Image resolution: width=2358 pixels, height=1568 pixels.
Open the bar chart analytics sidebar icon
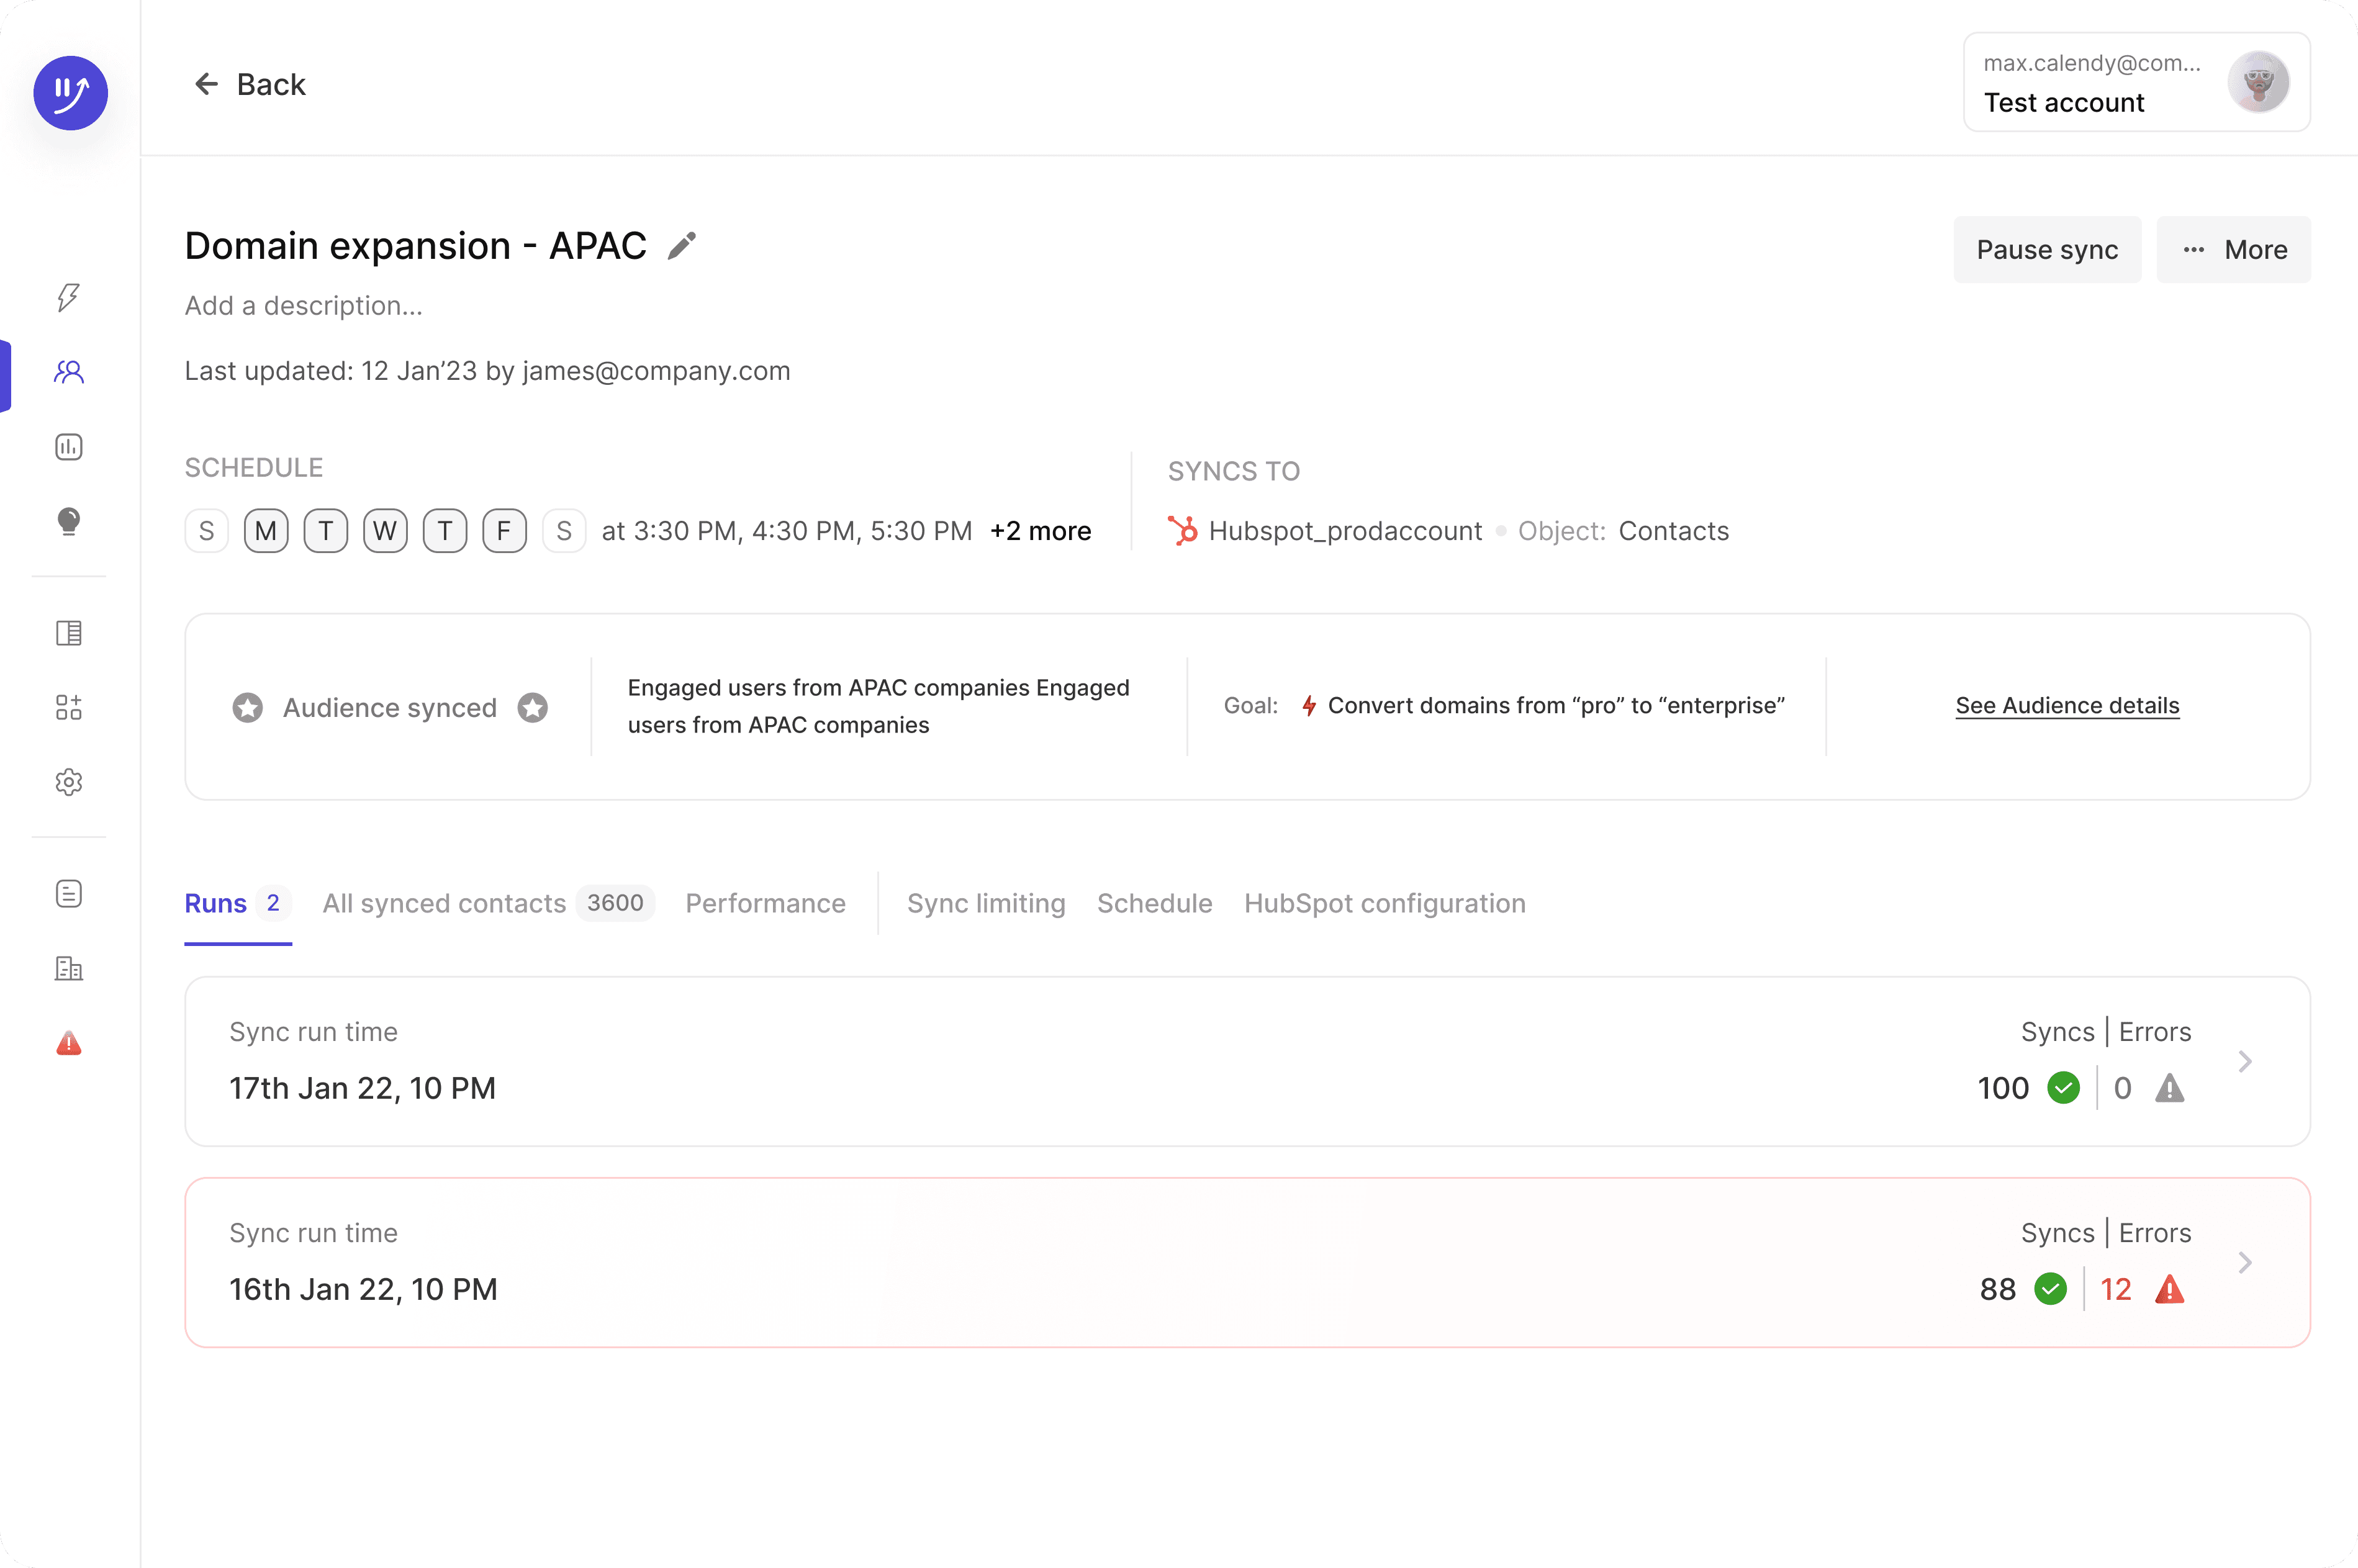tap(68, 447)
